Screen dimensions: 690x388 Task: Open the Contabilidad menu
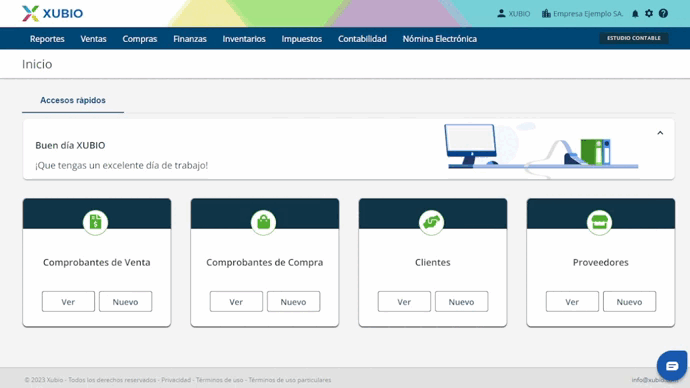(362, 39)
